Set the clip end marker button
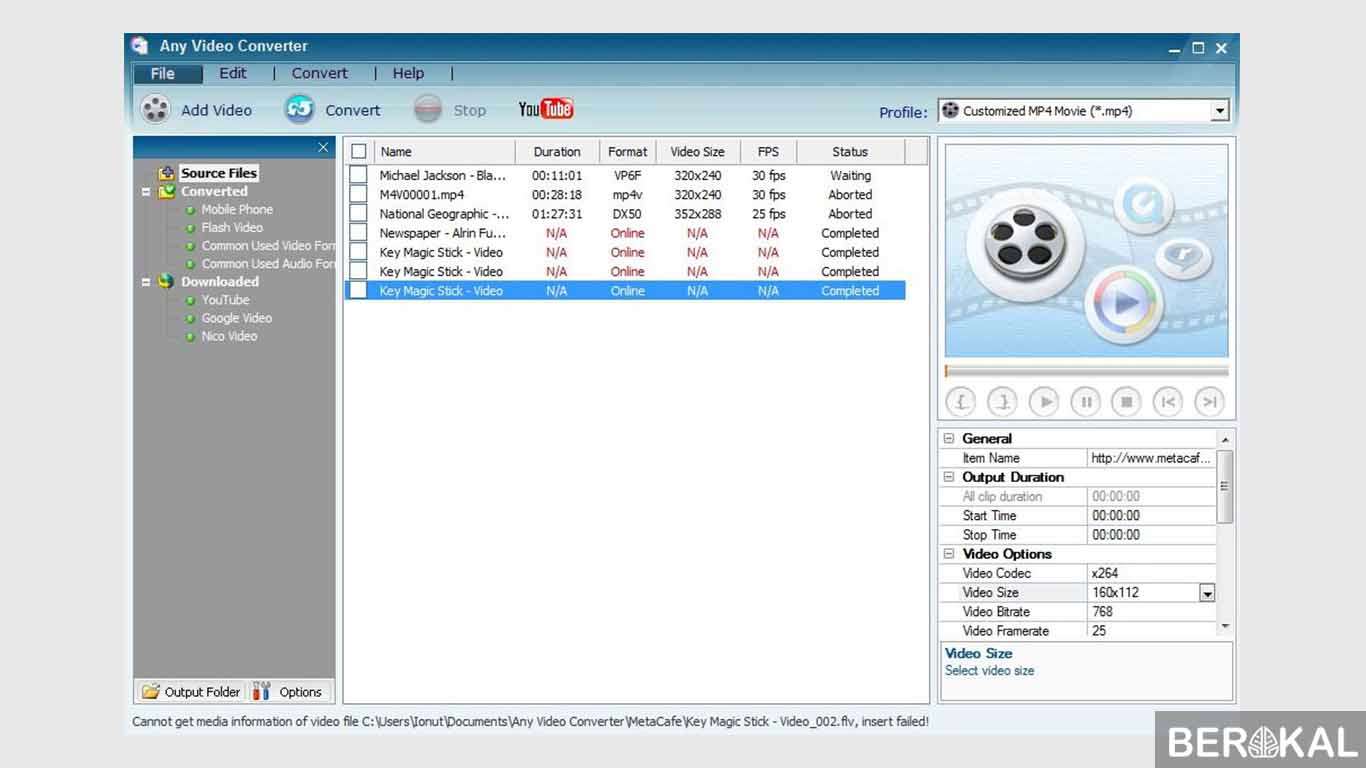This screenshot has height=768, width=1366. click(x=1002, y=402)
